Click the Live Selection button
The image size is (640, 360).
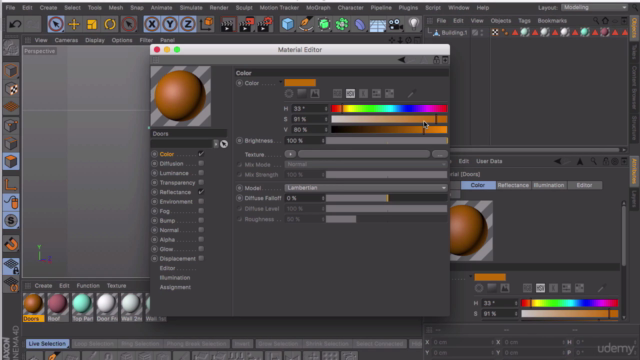click(47, 344)
